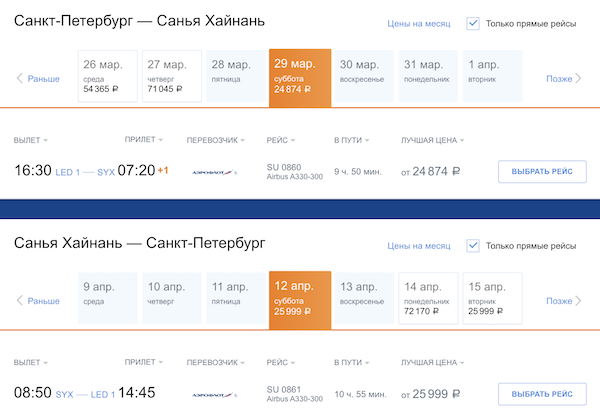Toggle direct flights only for outbound route

tap(474, 23)
